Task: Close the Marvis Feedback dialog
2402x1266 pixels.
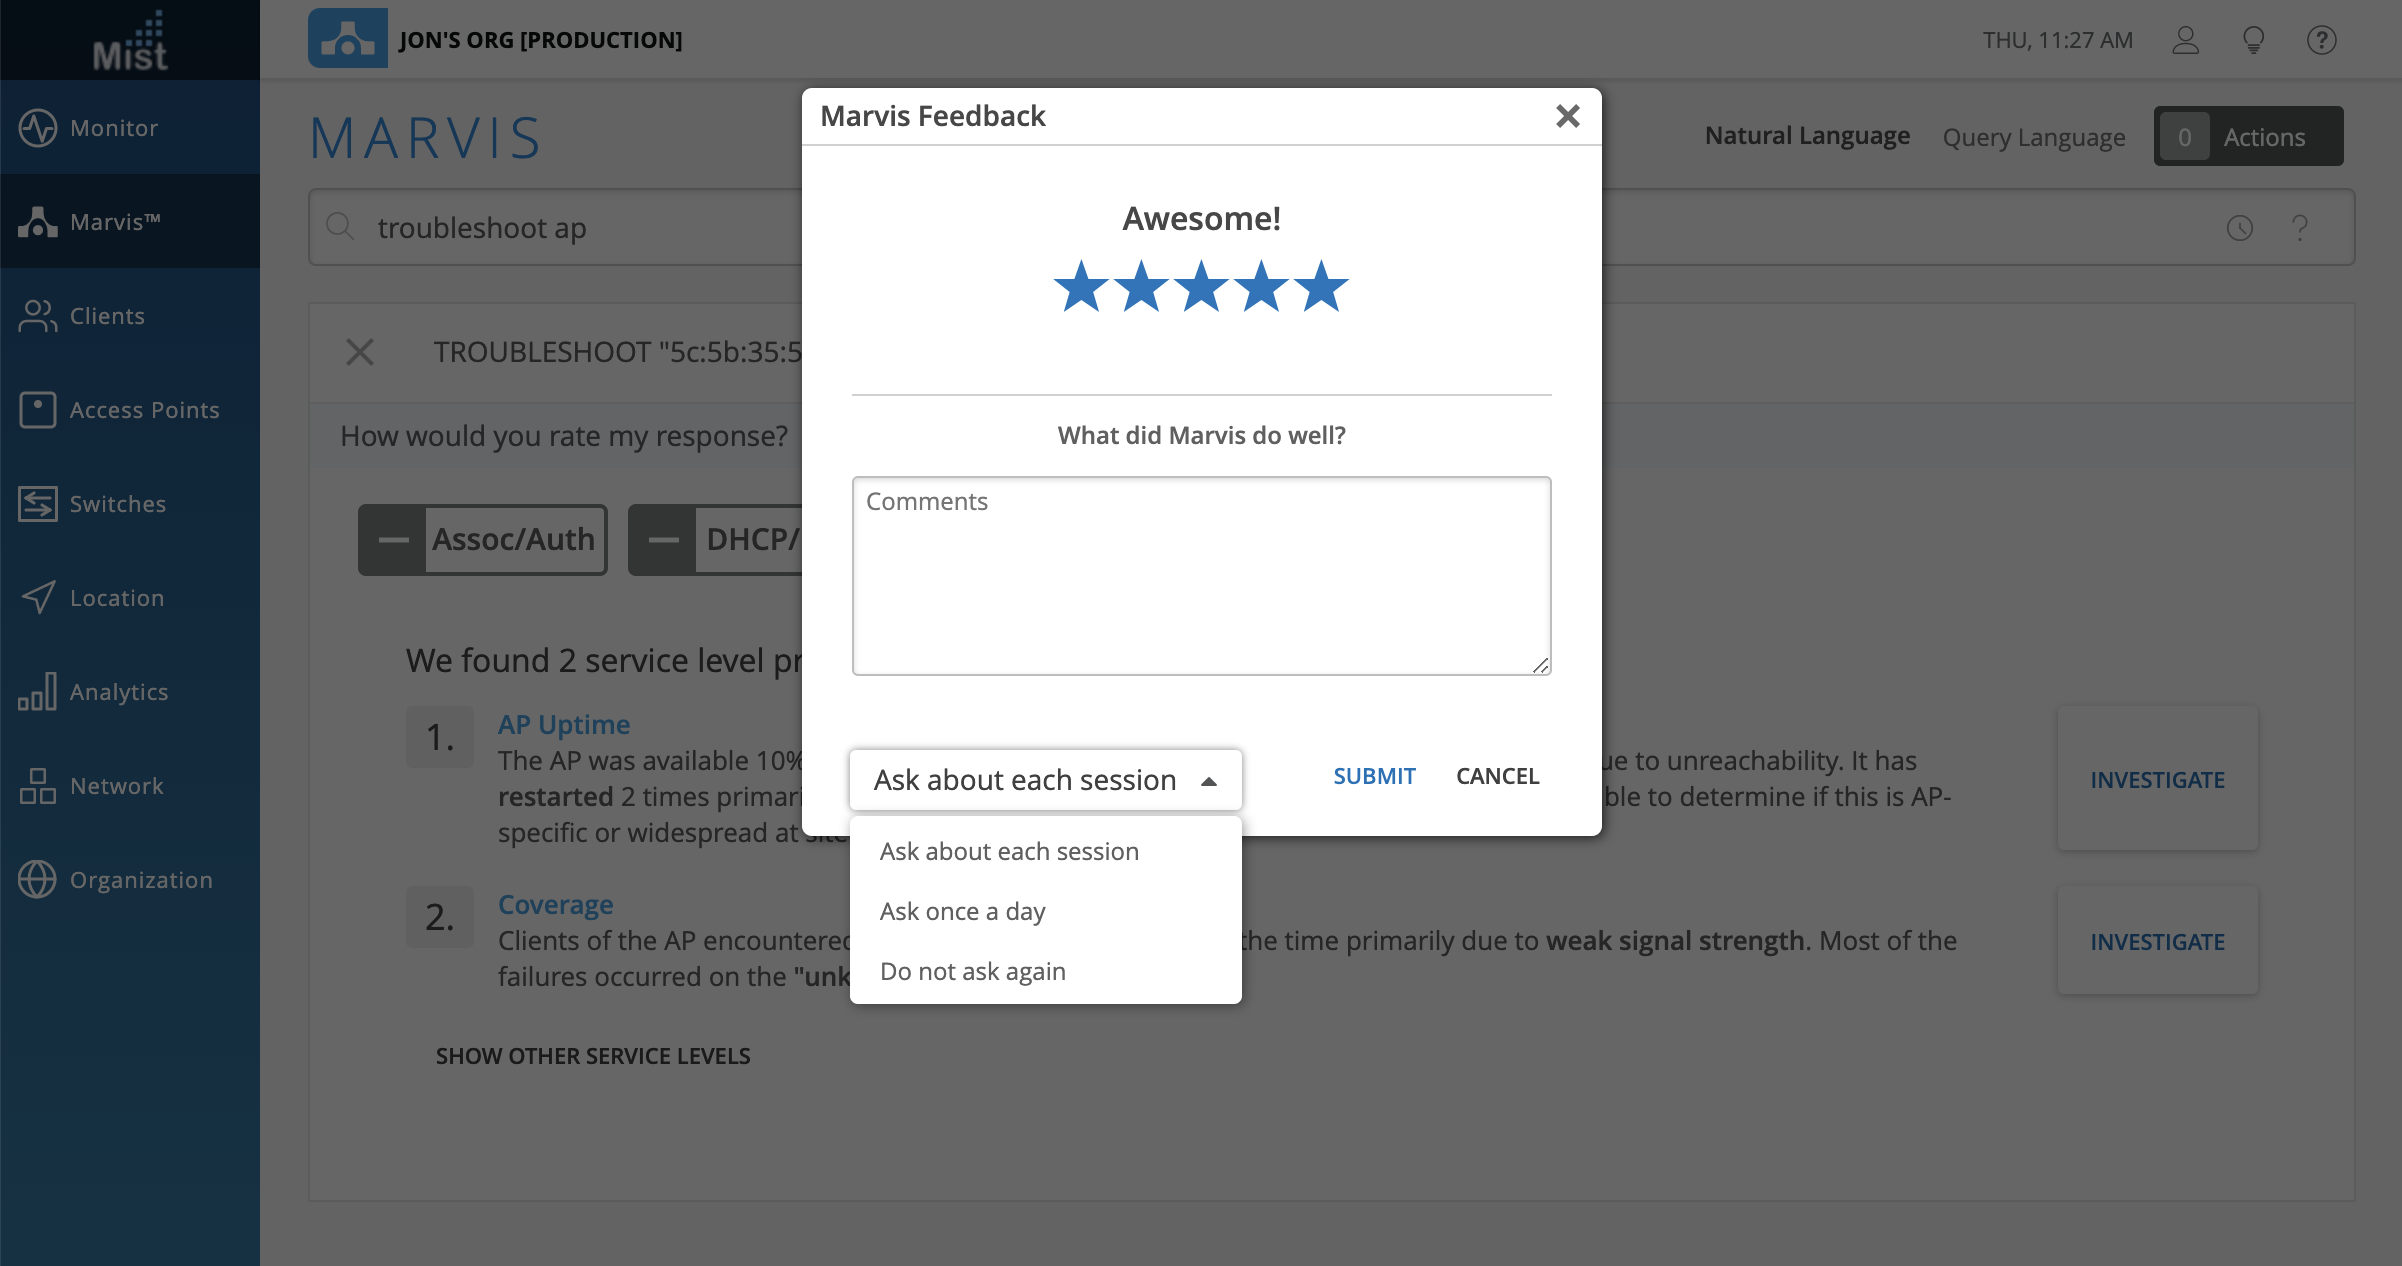Action: pyautogui.click(x=1567, y=117)
